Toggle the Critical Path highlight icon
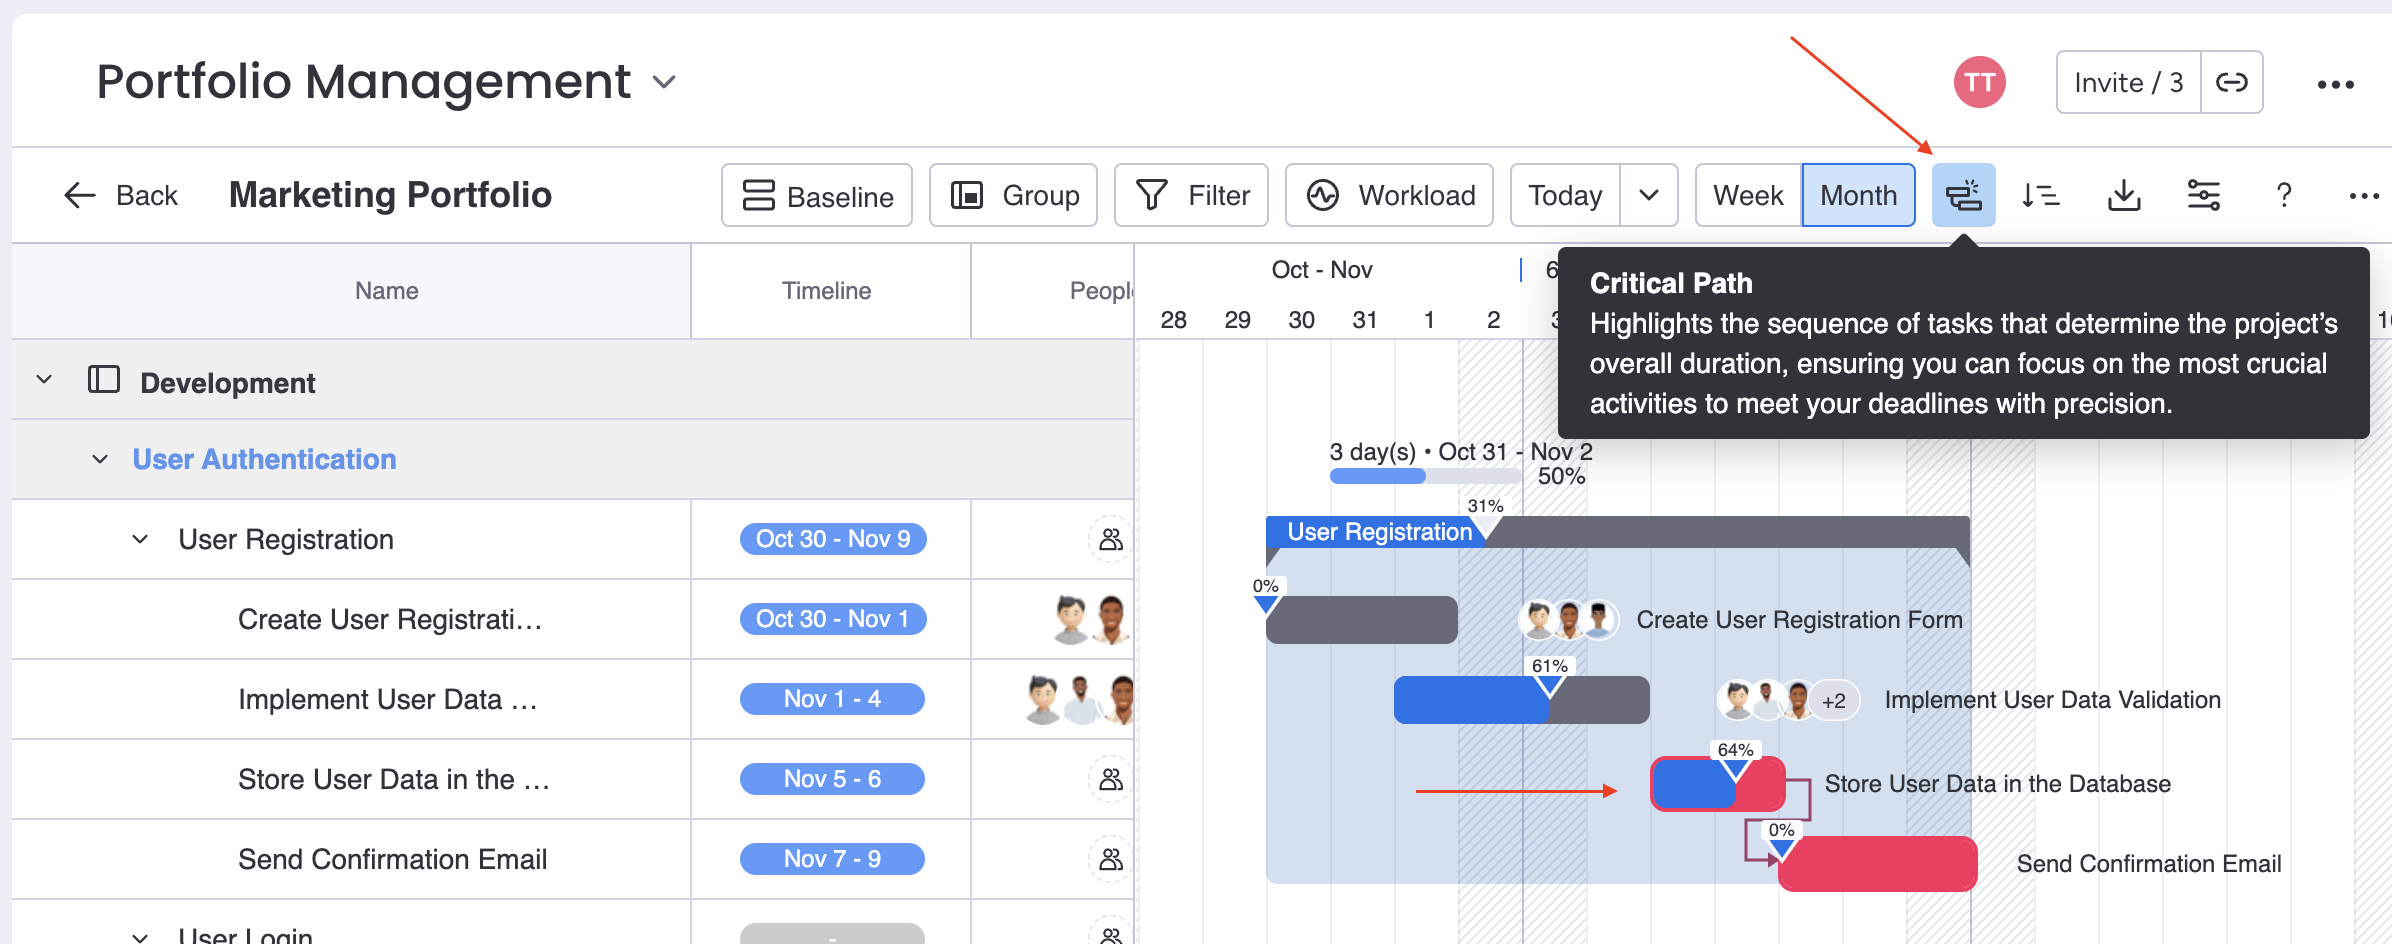2392x944 pixels. 1963,195
